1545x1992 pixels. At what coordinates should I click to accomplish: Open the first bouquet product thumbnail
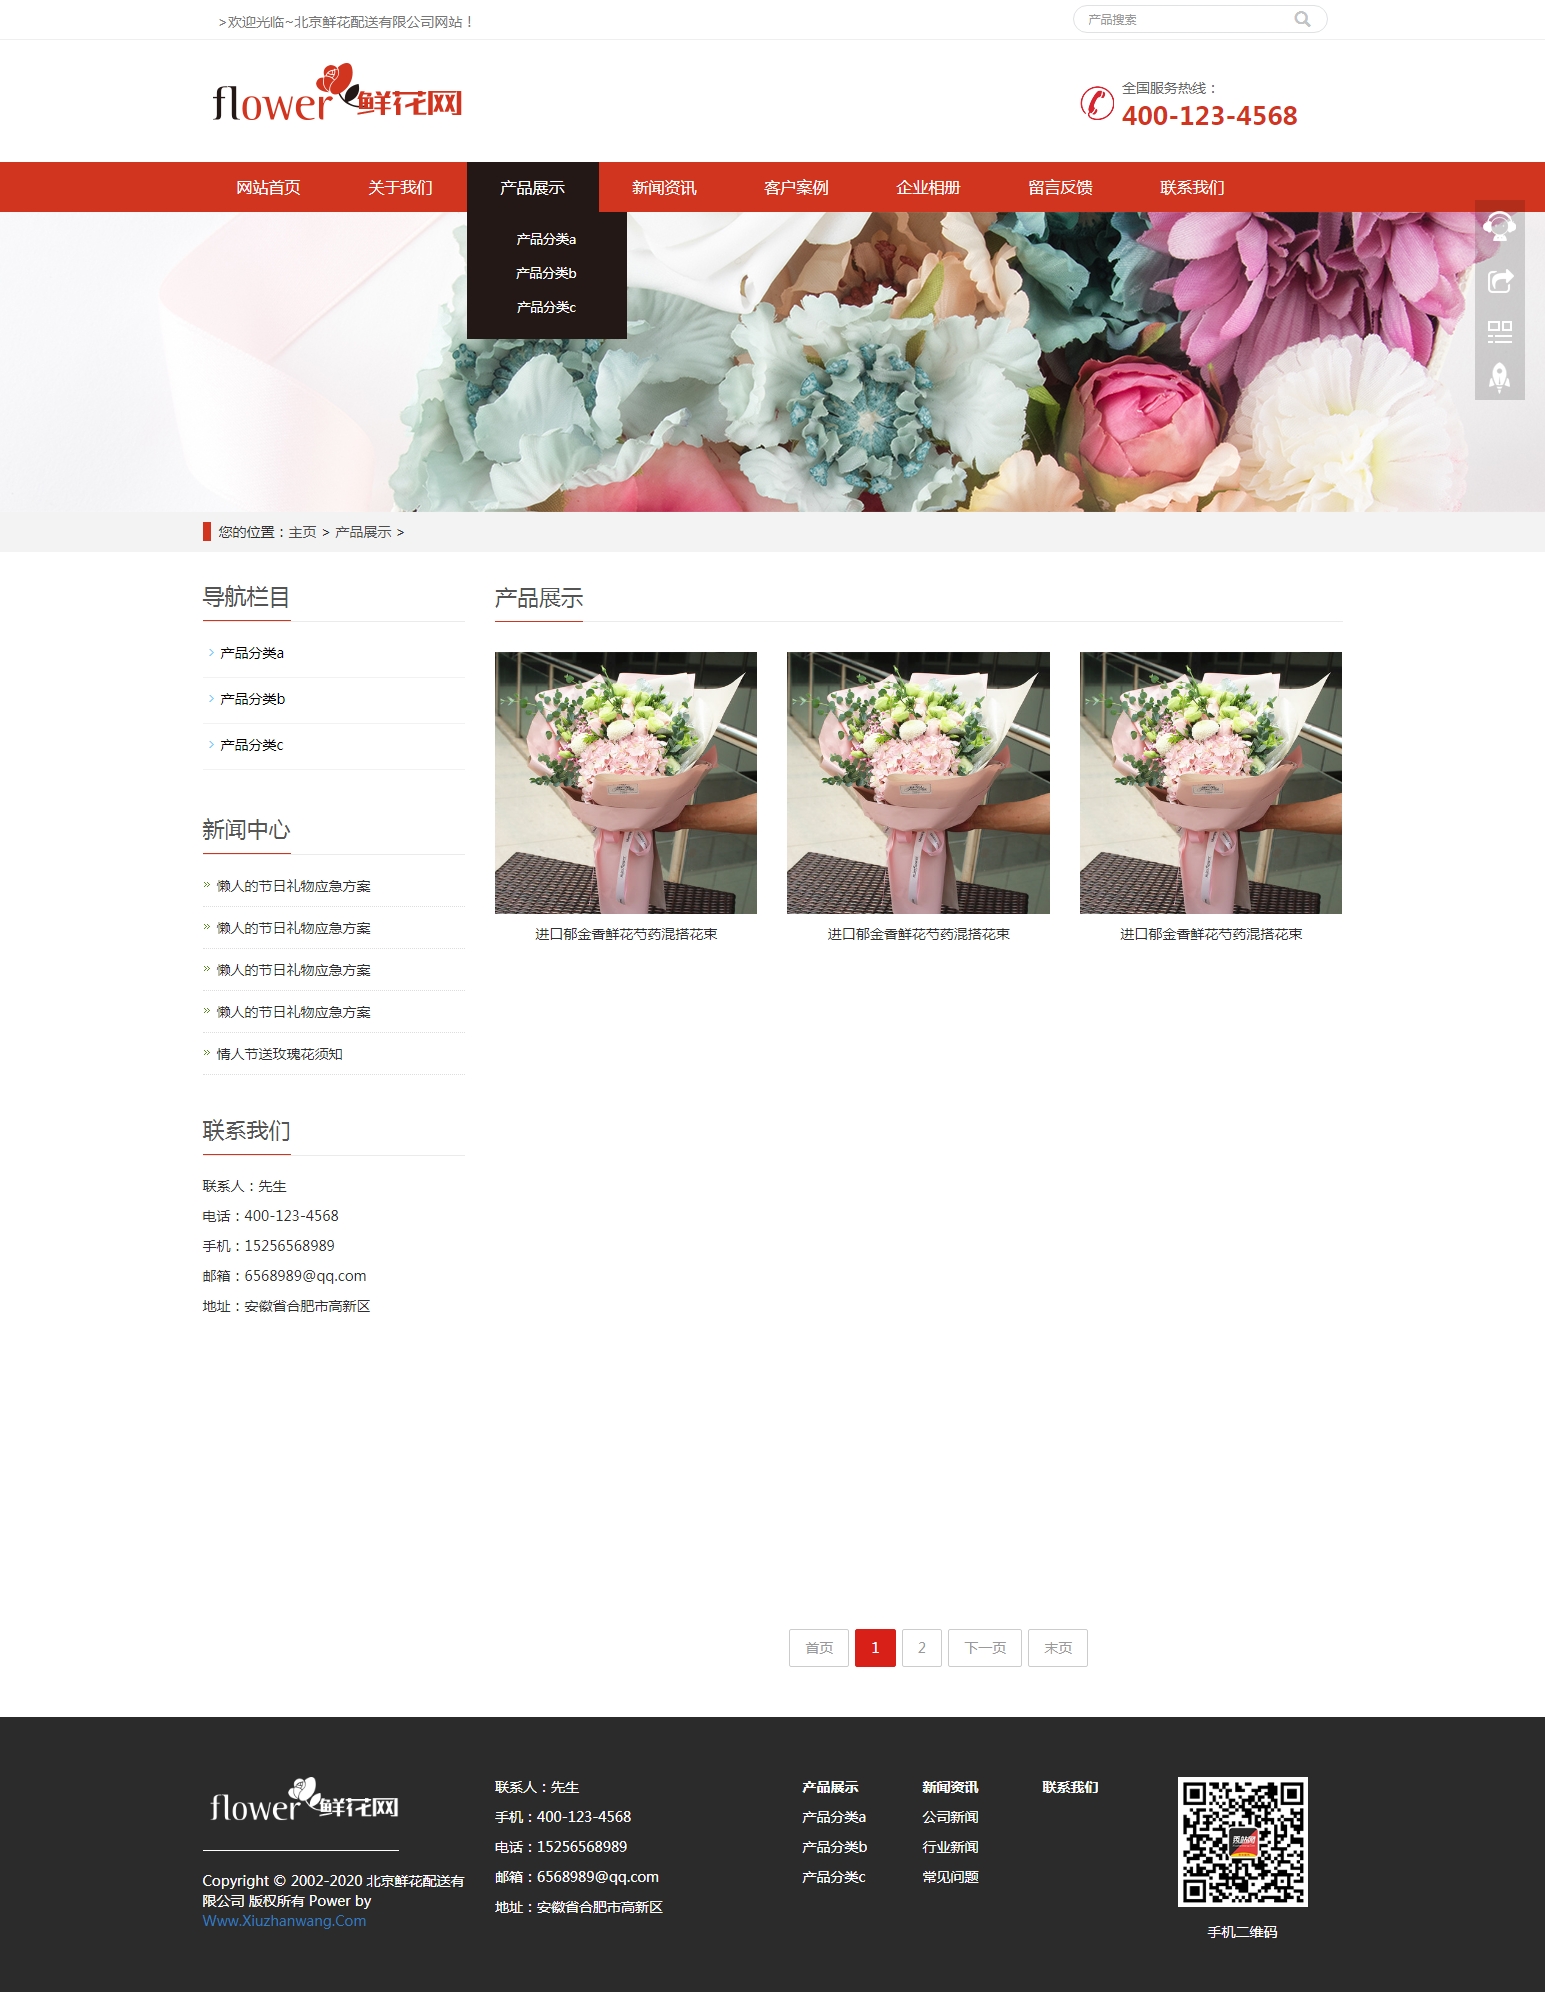point(626,782)
